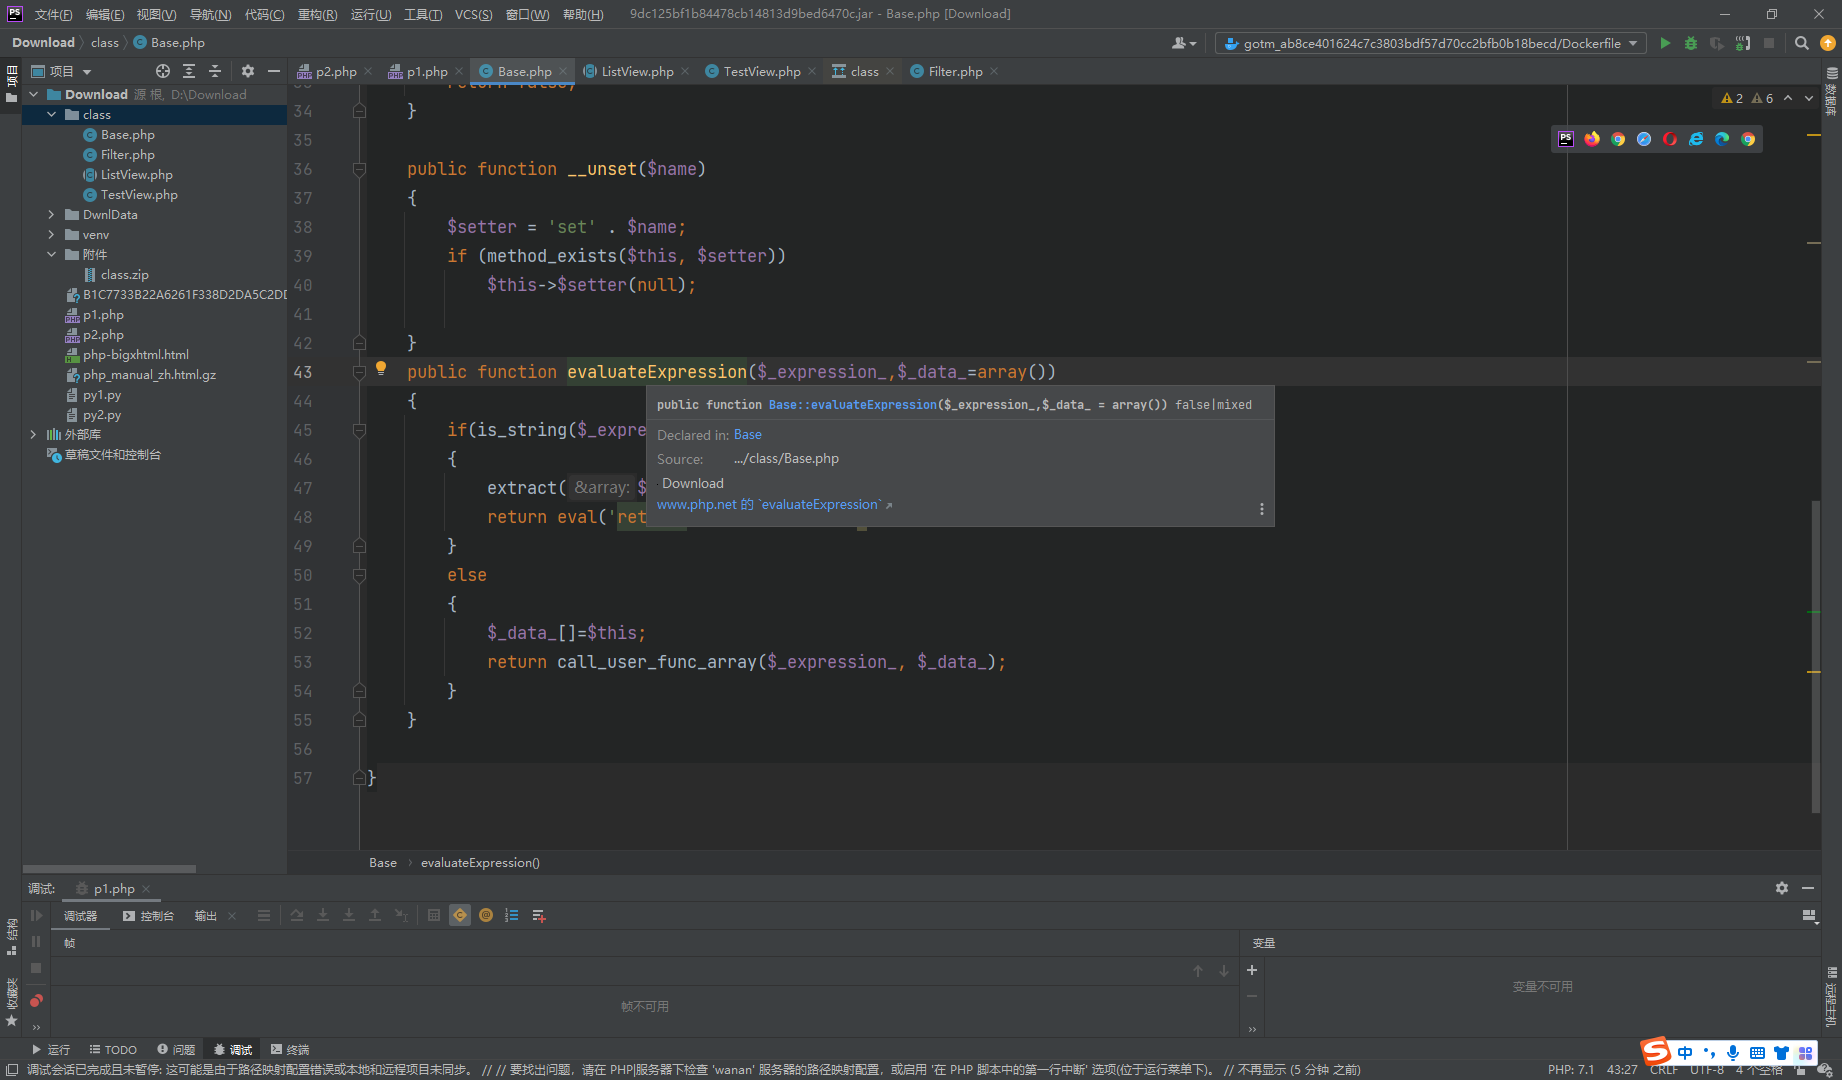1842x1080 pixels.
Task: Open project panel settings gear
Action: pos(248,71)
